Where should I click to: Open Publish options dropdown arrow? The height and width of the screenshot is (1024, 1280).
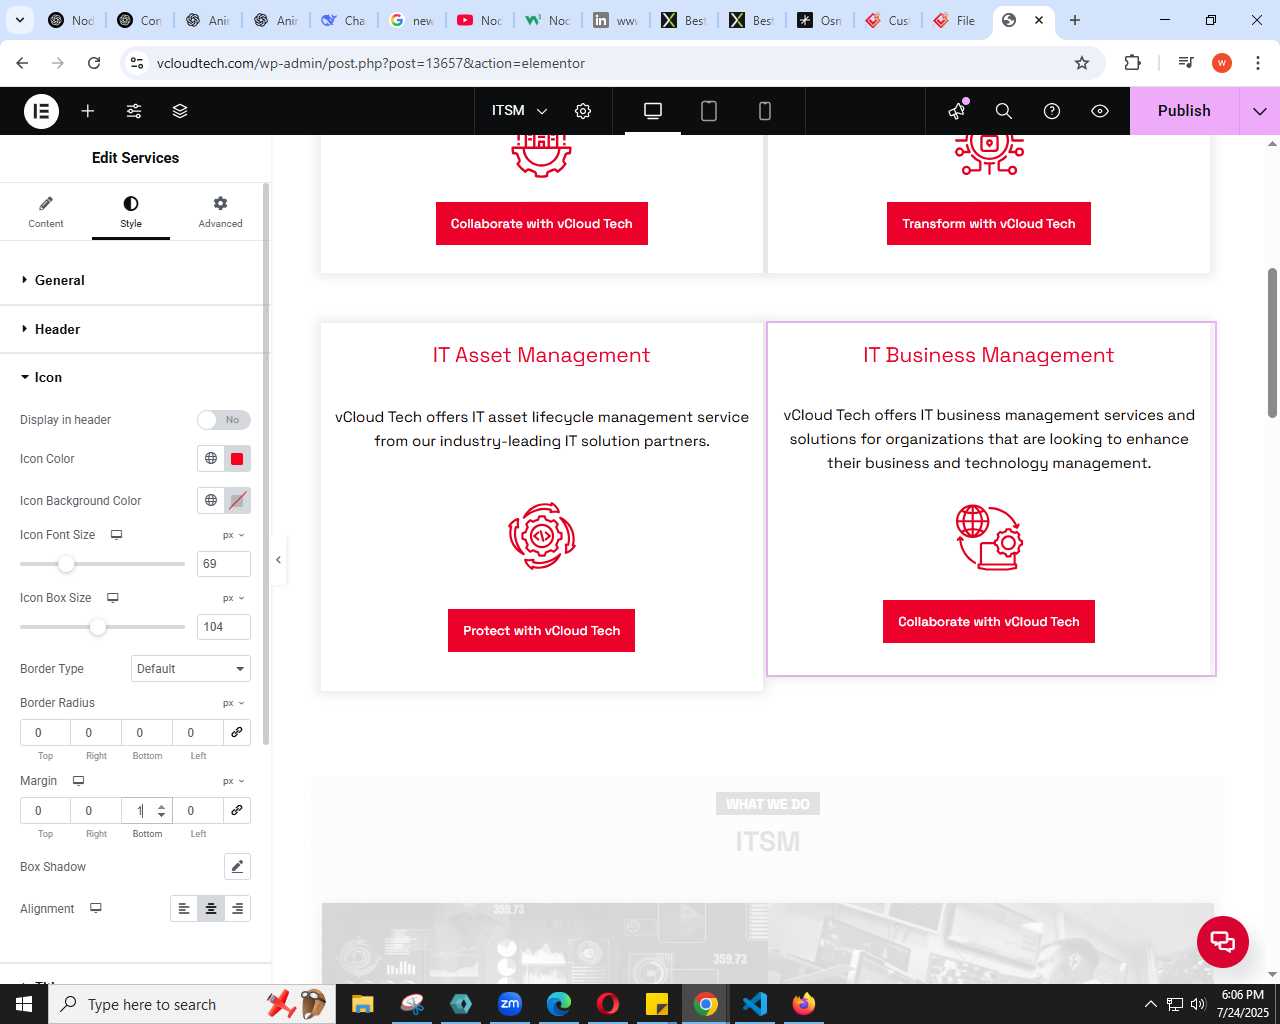(1259, 111)
